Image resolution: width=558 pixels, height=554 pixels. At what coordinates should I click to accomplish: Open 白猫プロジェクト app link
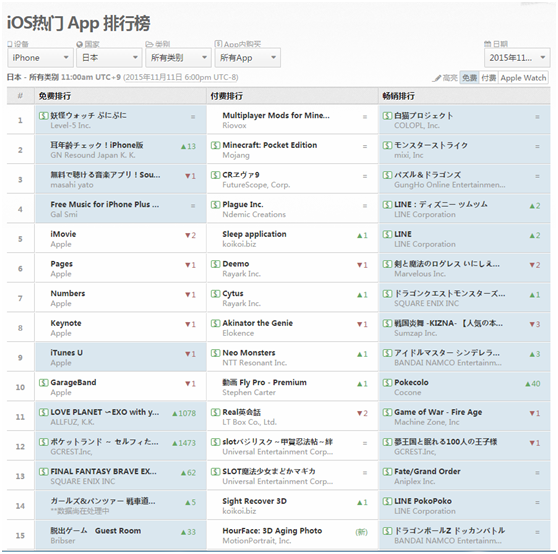[423, 116]
